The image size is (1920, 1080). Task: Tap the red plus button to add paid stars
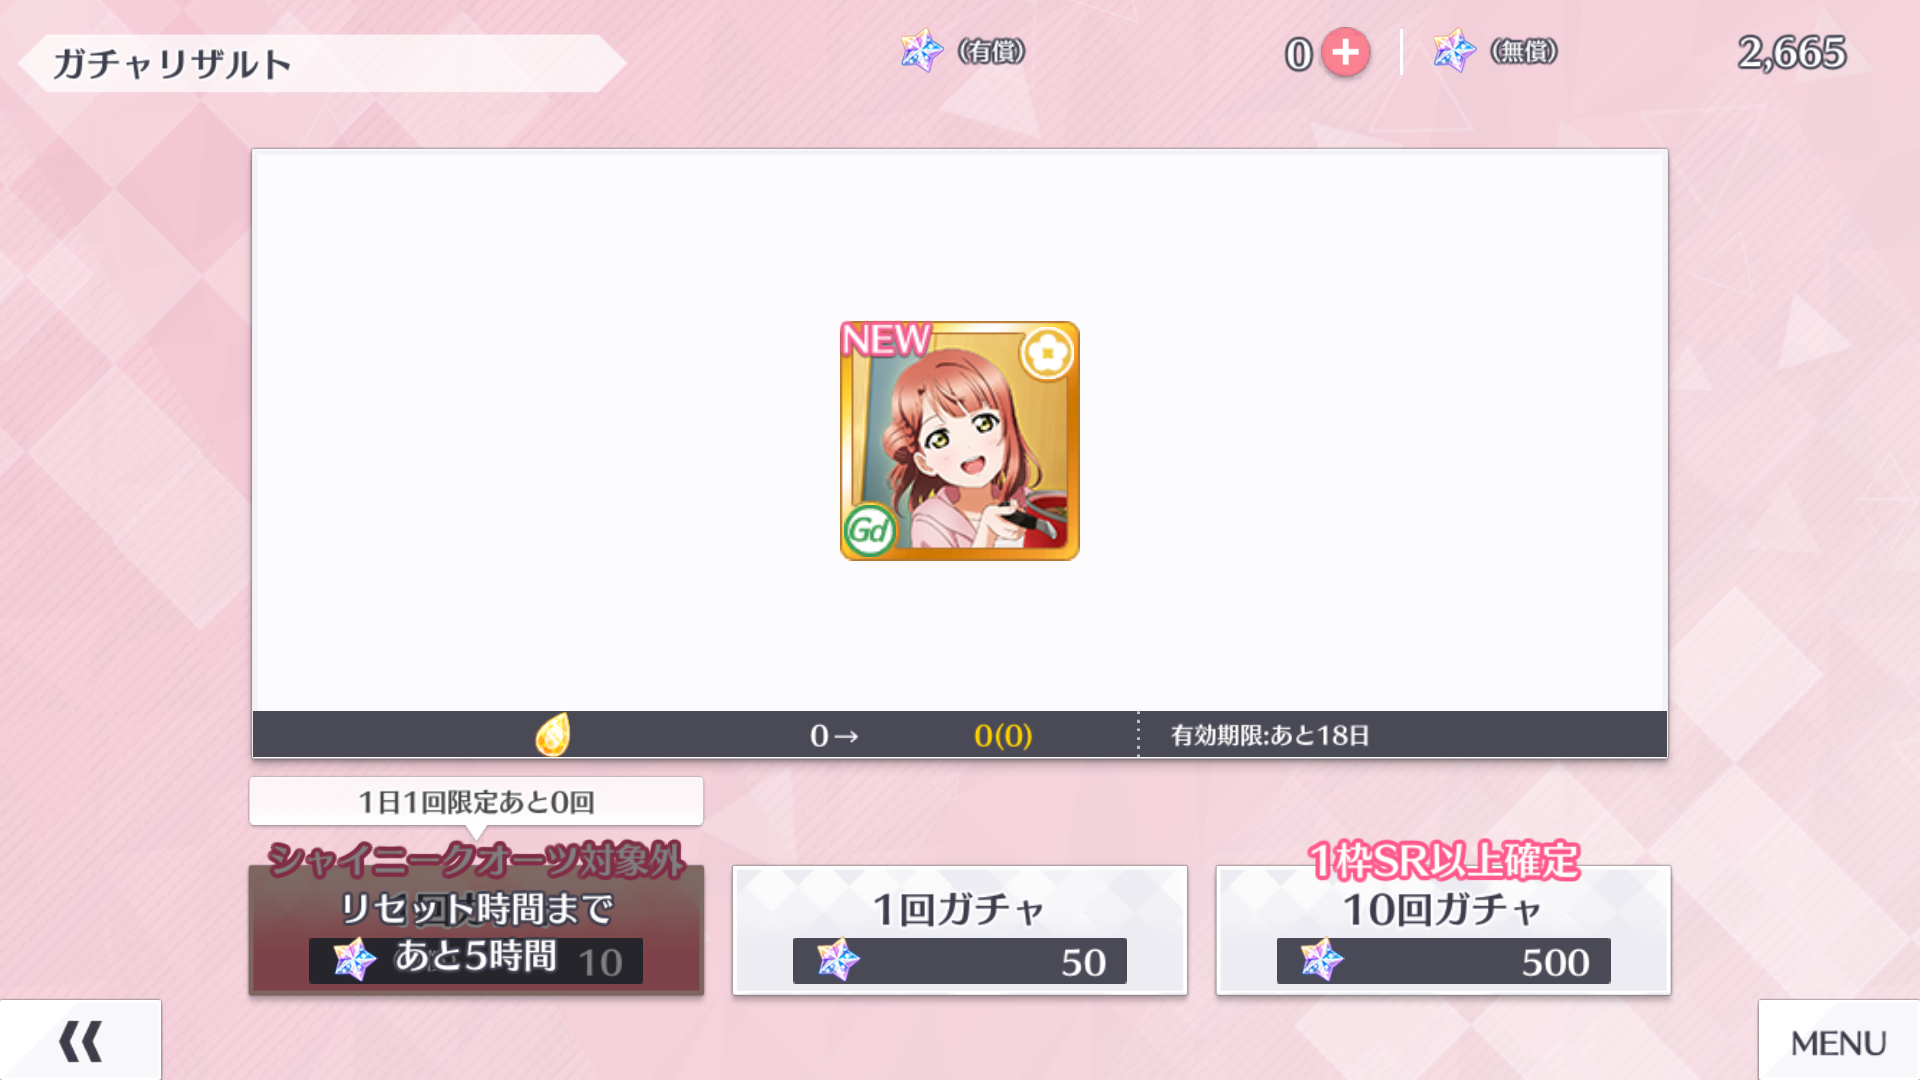tap(1345, 53)
